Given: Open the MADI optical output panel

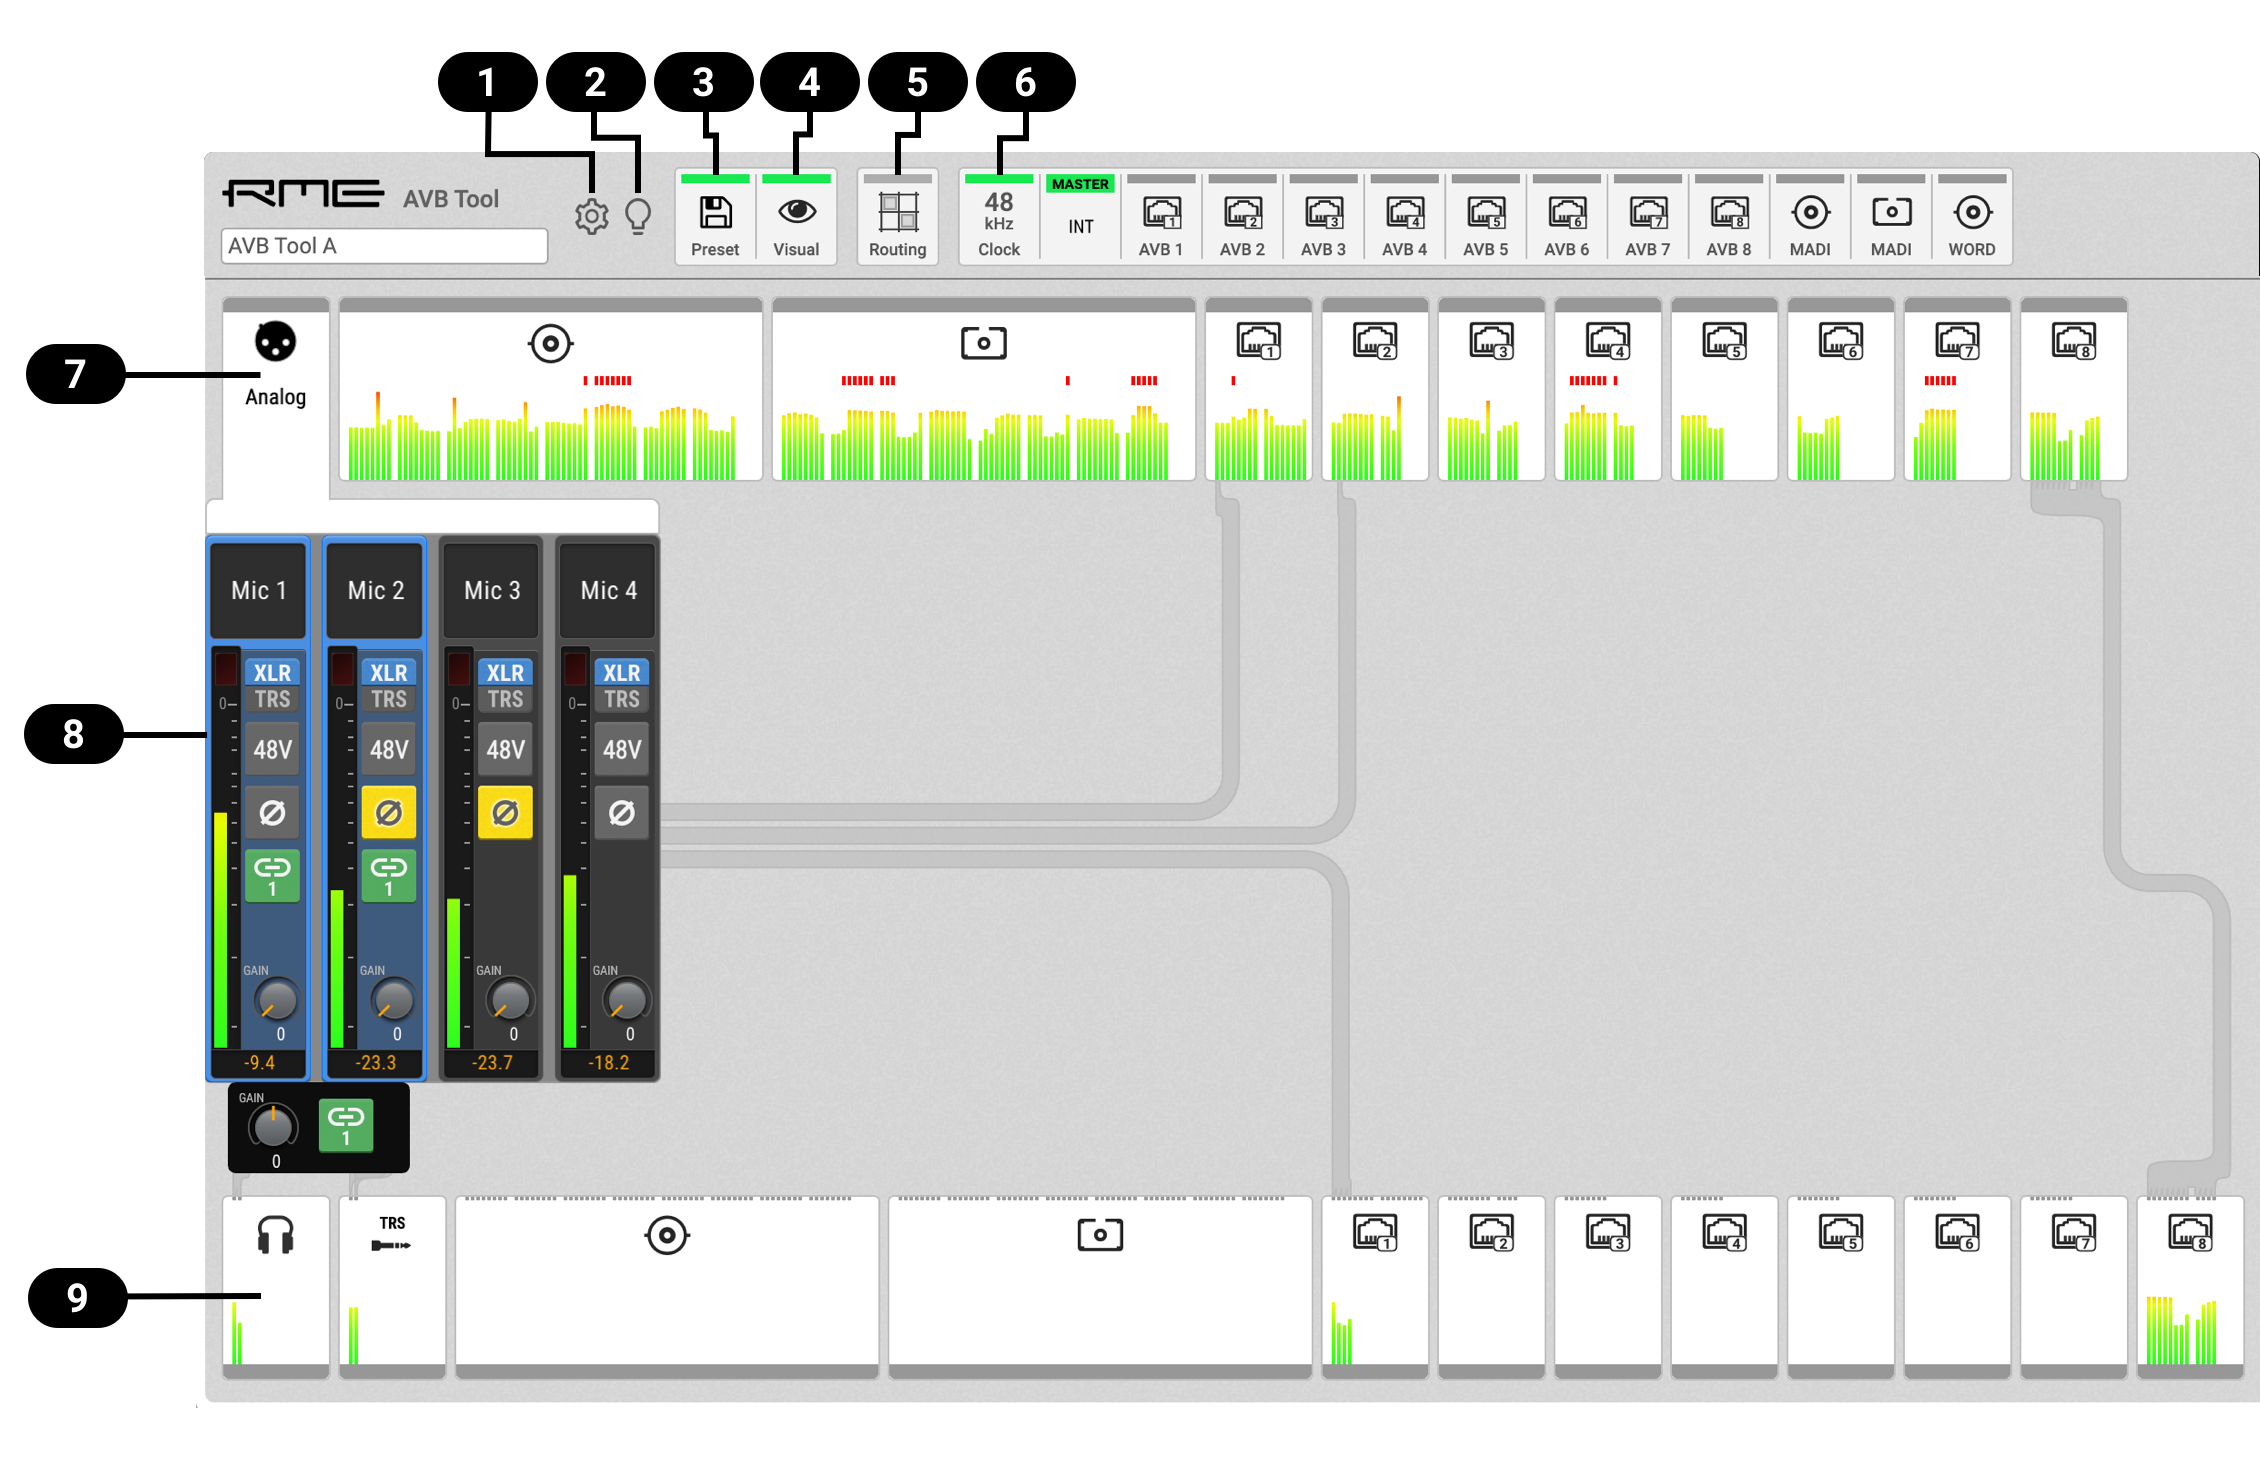Looking at the screenshot, I should [x=1100, y=1287].
